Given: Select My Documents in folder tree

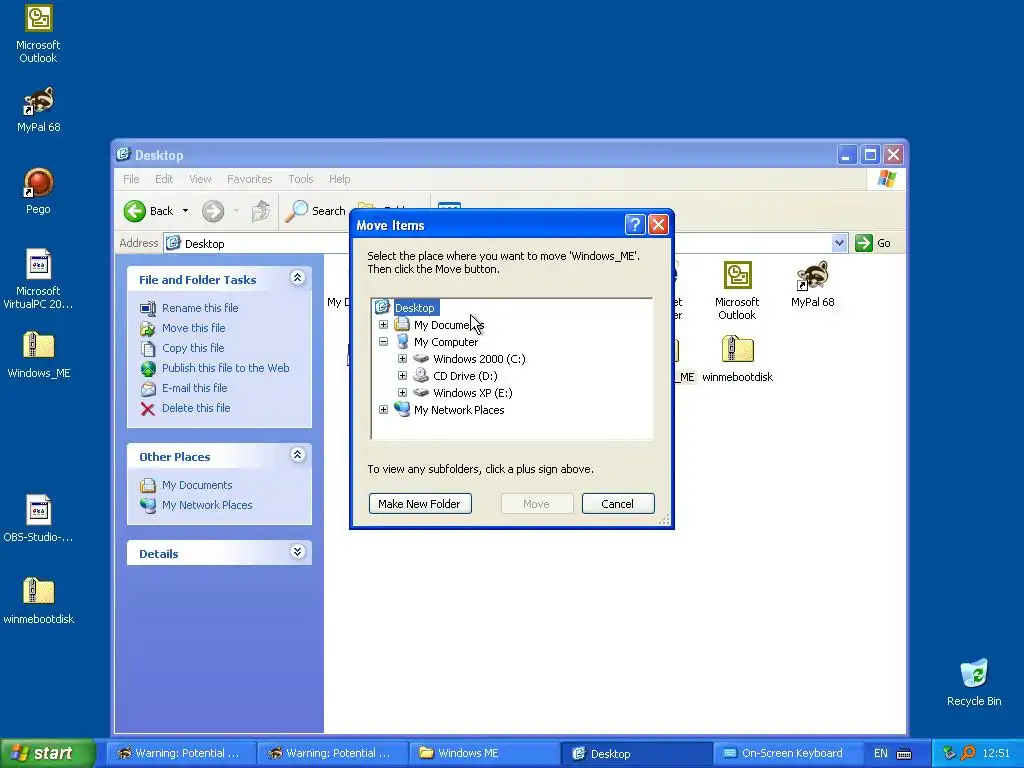Looking at the screenshot, I should click(x=449, y=325).
